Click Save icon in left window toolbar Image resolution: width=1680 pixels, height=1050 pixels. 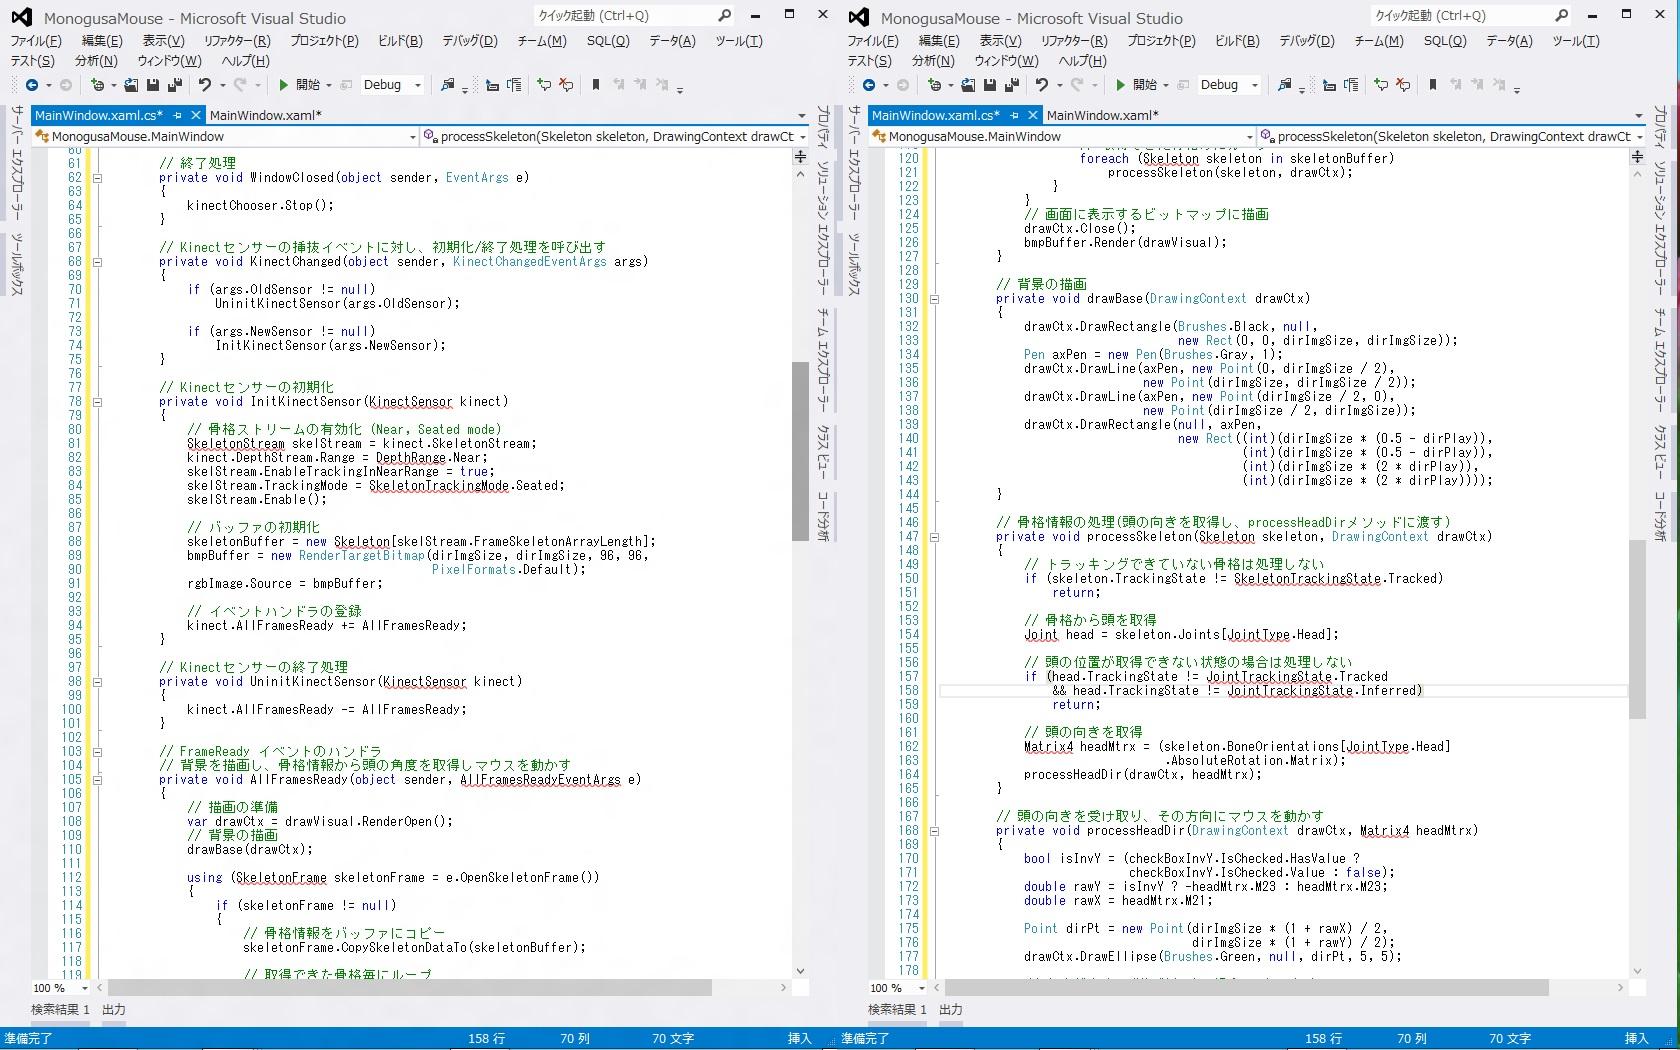[x=153, y=85]
